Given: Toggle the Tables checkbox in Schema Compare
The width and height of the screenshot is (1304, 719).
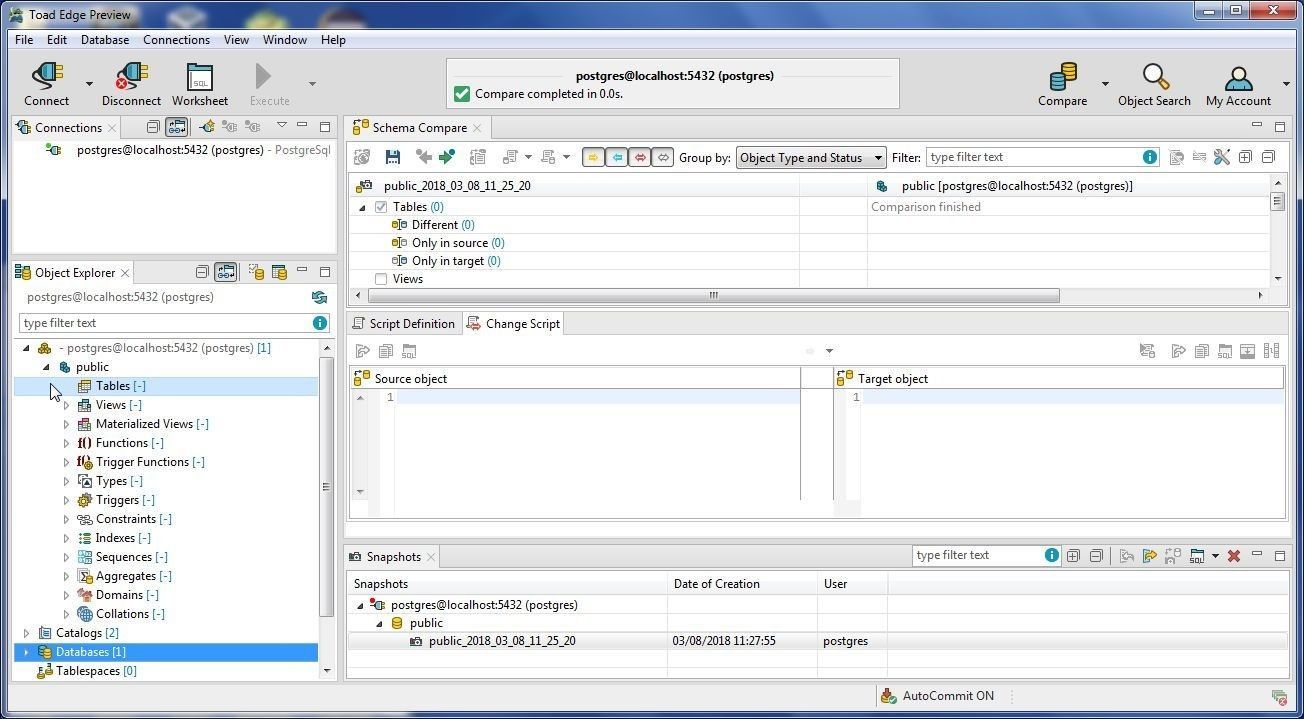Looking at the screenshot, I should tap(381, 207).
